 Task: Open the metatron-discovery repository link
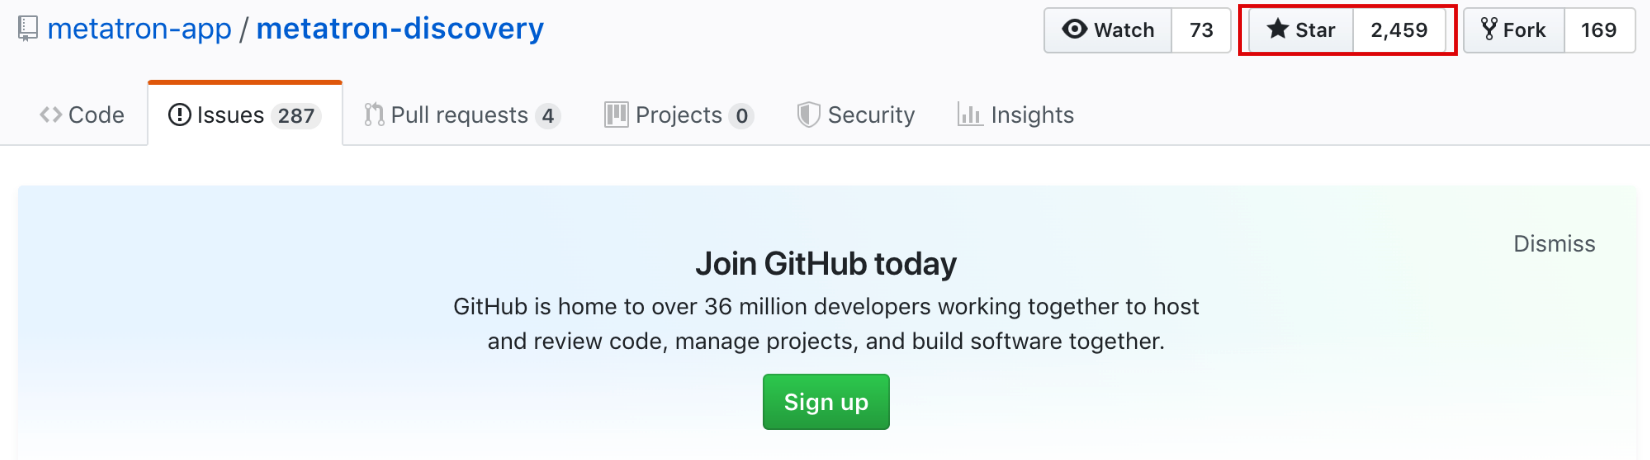(400, 29)
